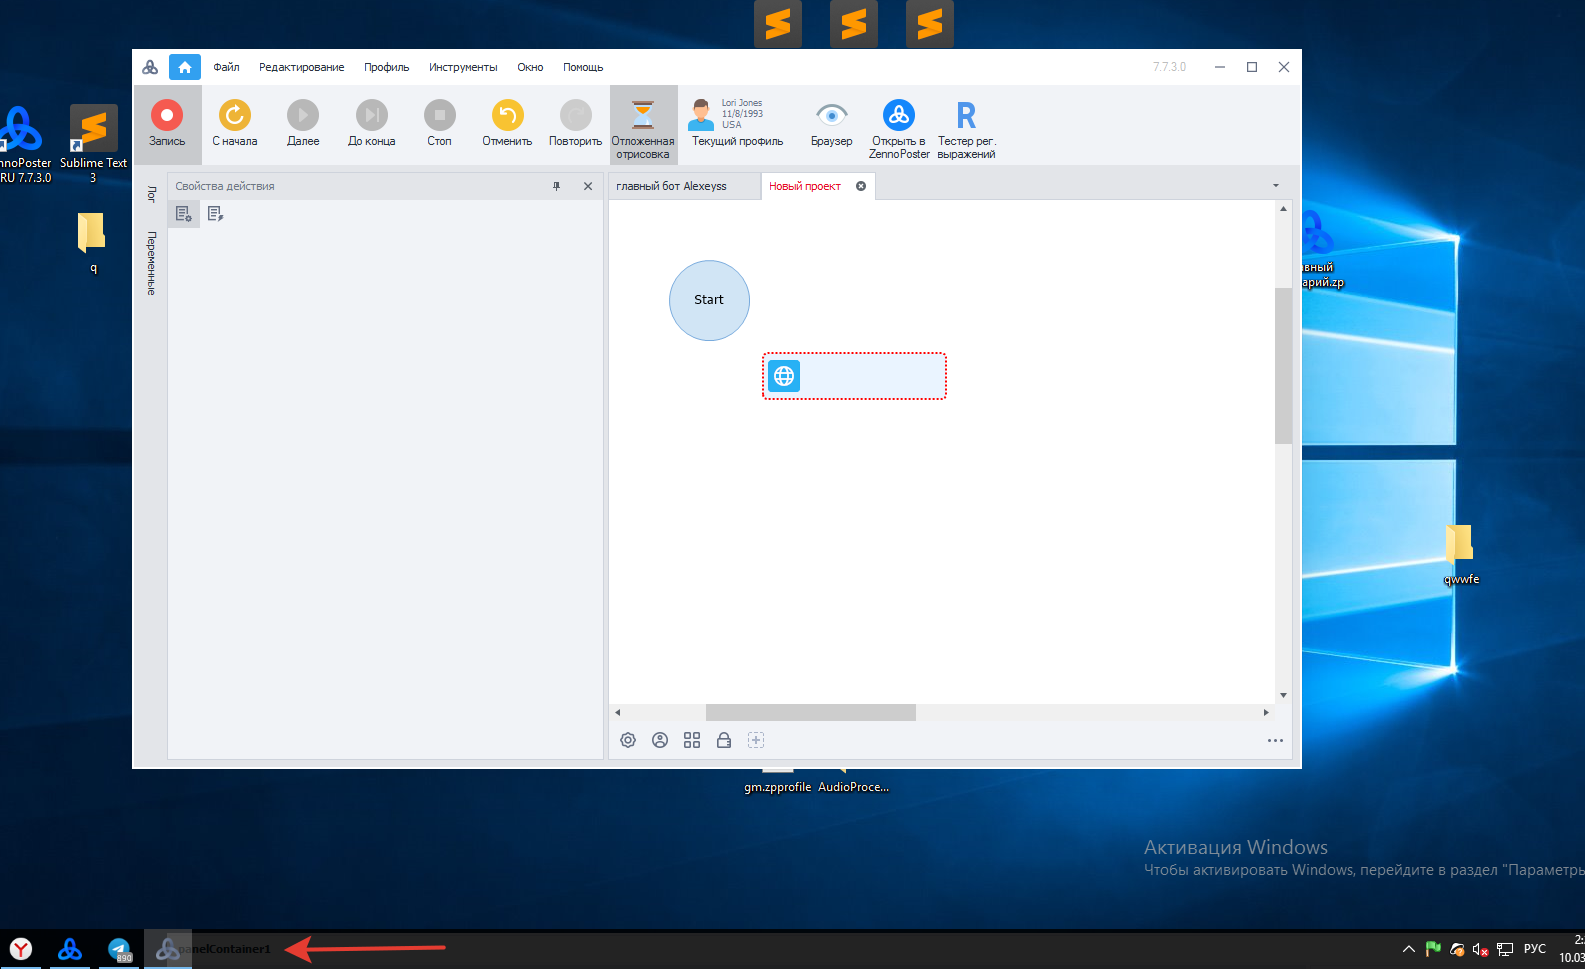Switch input language via РУС indicator

coord(1535,949)
